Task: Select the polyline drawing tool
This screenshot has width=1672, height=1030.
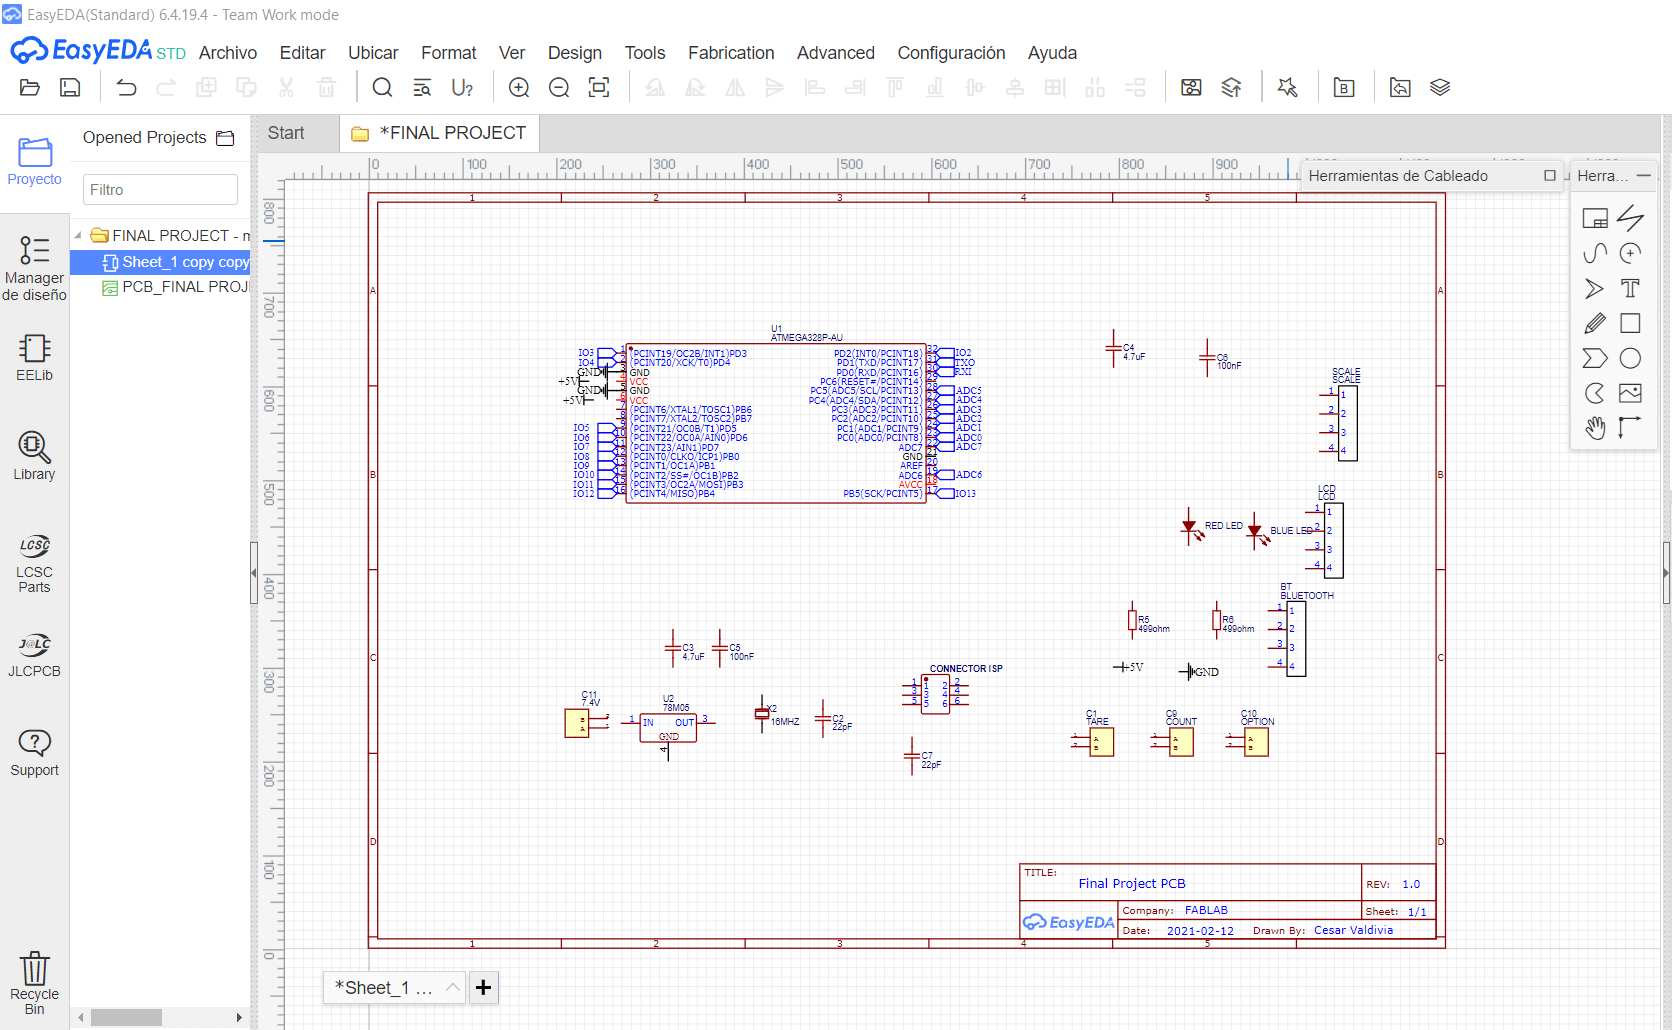Action: 1630,218
